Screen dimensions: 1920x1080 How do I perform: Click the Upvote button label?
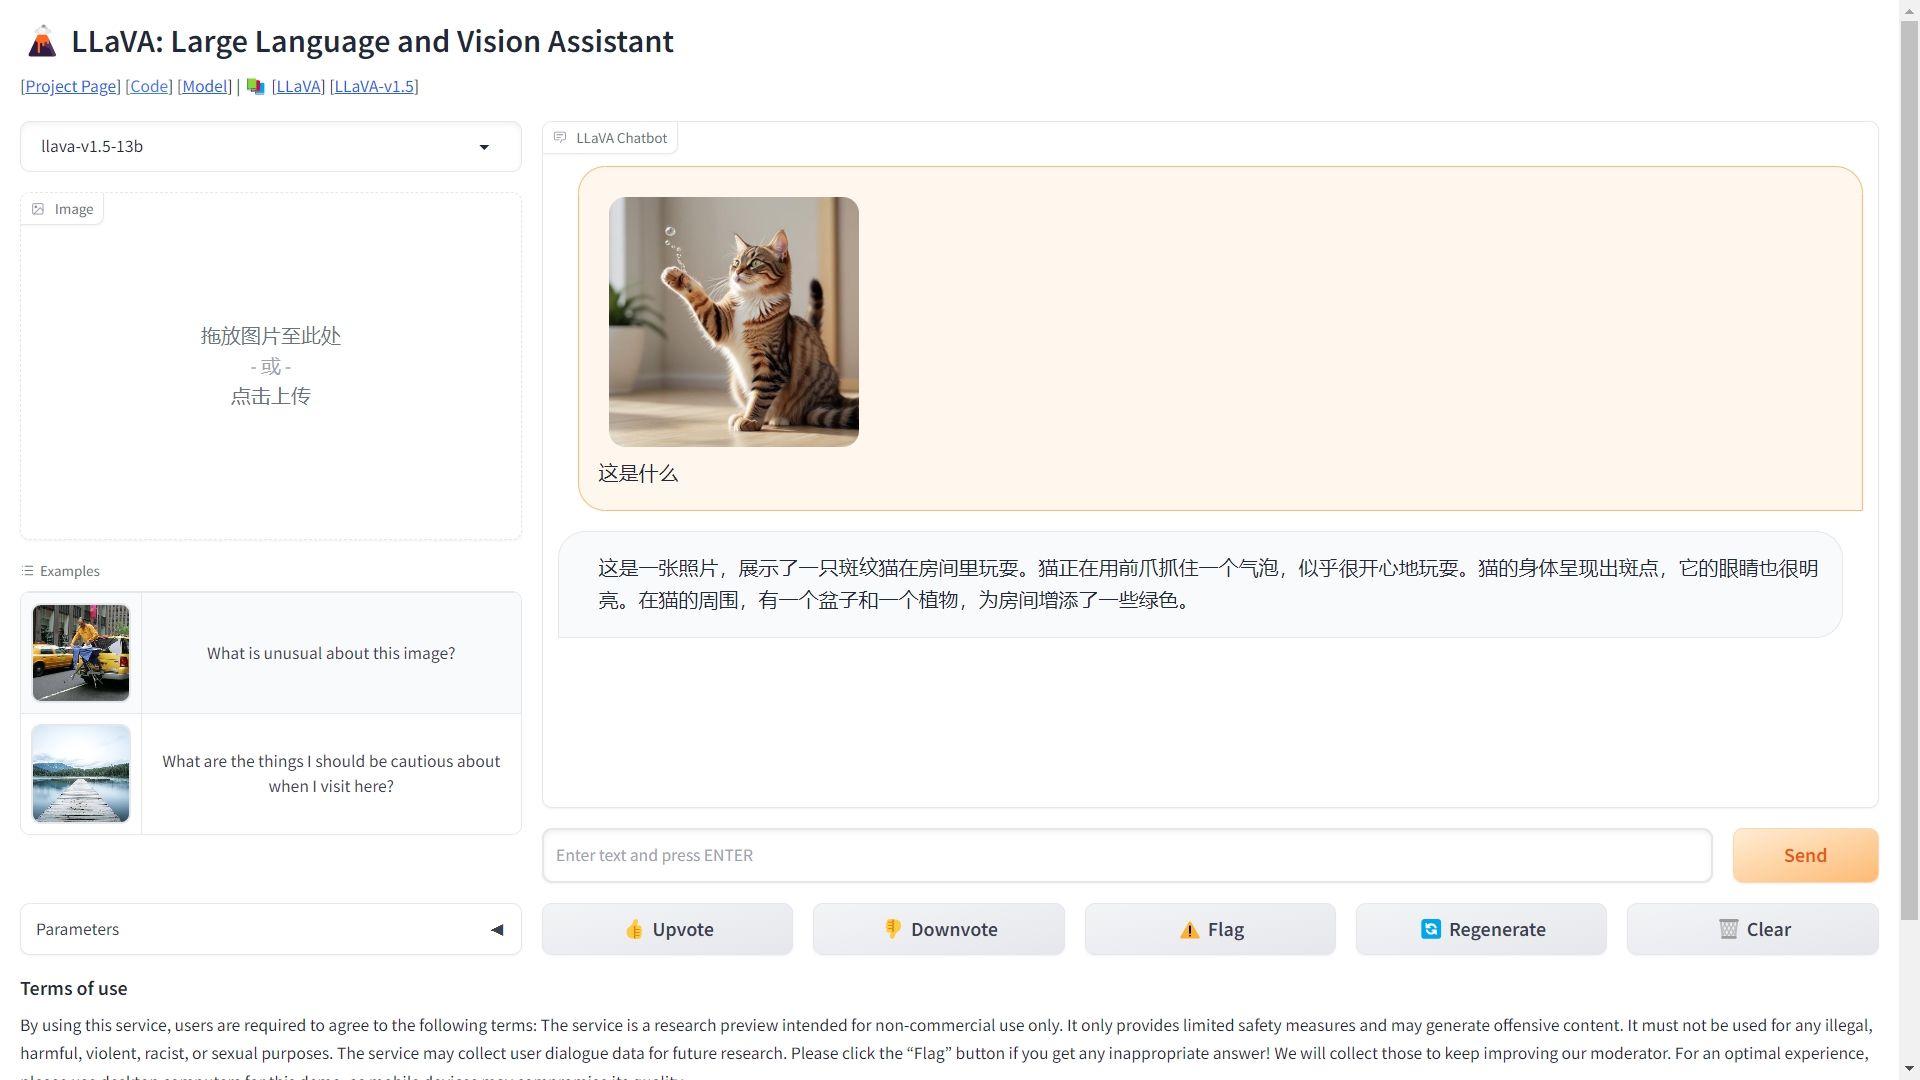(x=683, y=930)
